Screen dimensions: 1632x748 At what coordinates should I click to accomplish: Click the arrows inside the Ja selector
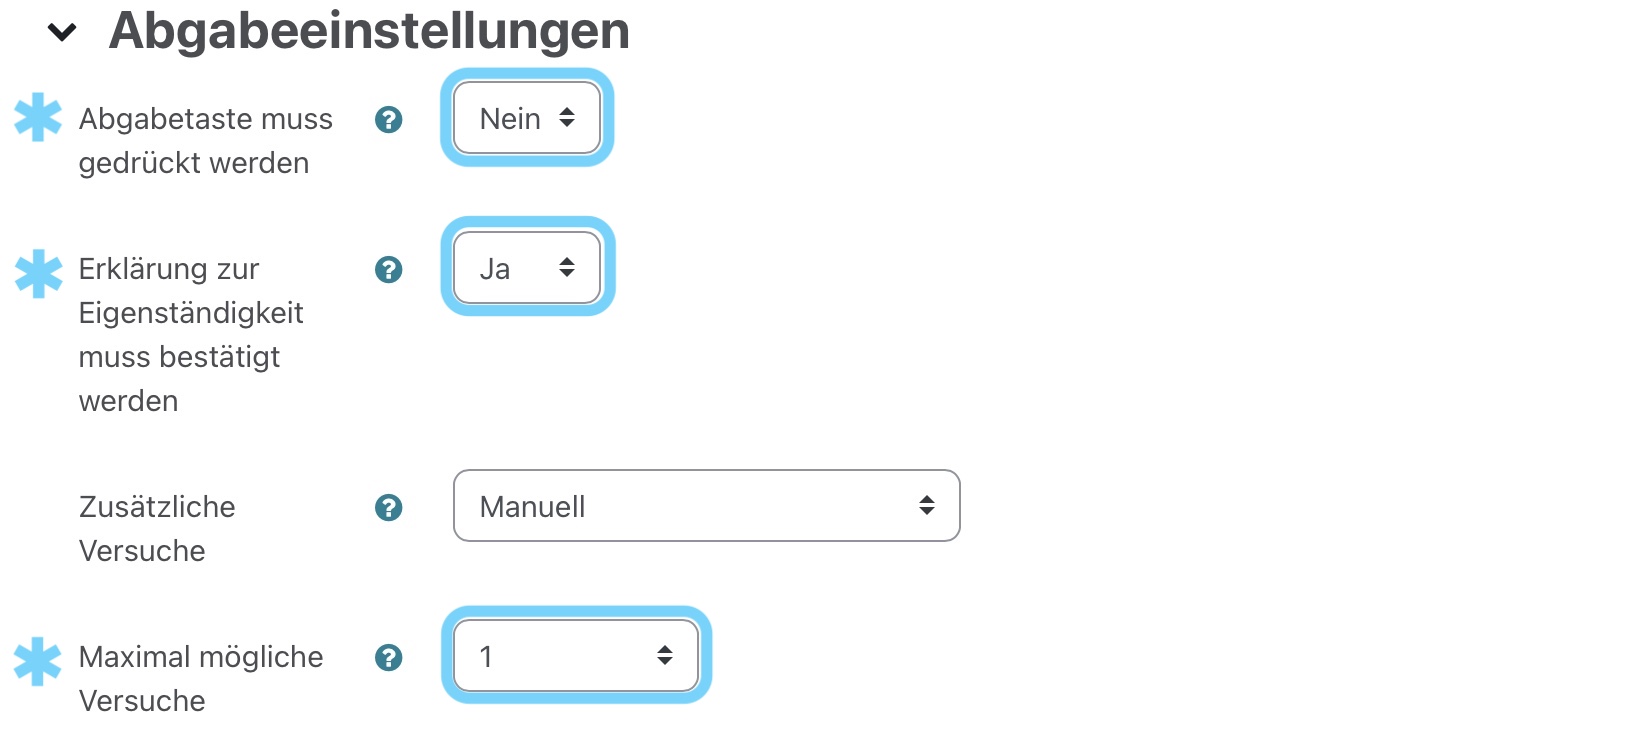tap(566, 268)
